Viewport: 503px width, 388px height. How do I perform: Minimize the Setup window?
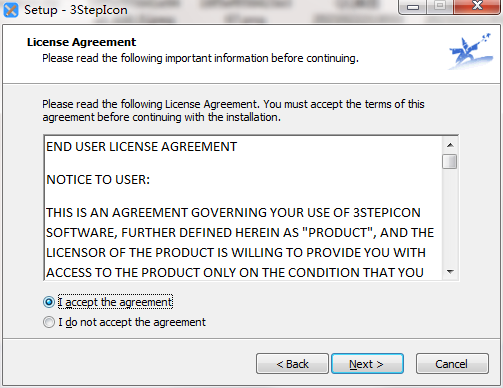coord(413,7)
